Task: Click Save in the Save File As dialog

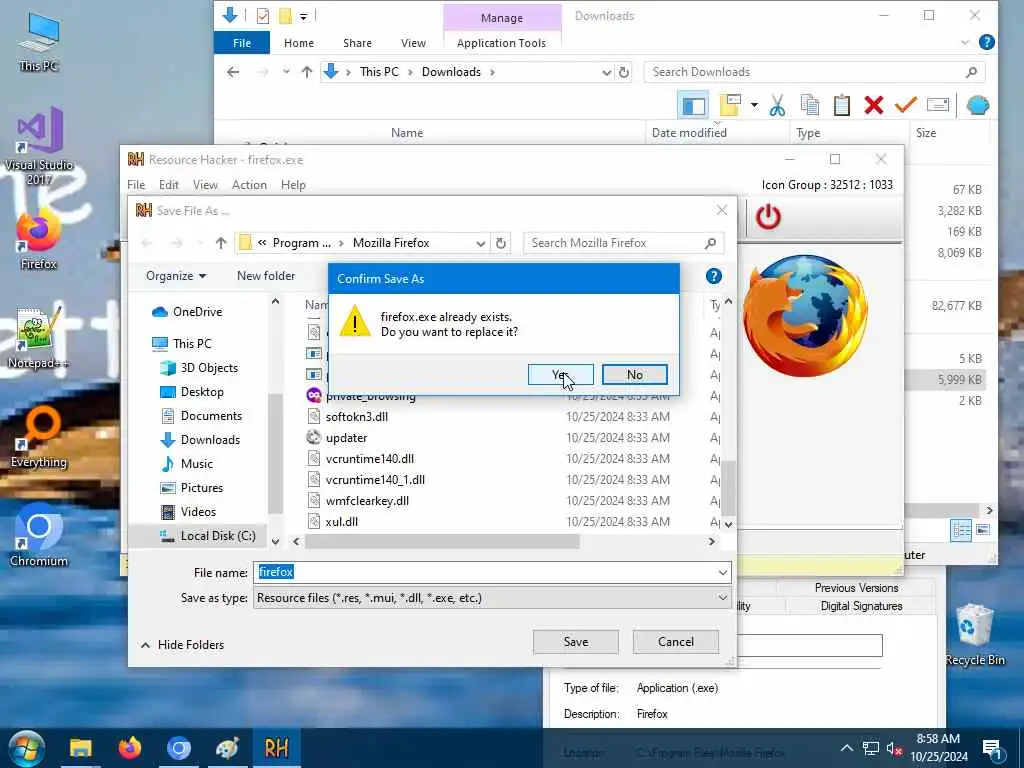Action: click(x=575, y=641)
